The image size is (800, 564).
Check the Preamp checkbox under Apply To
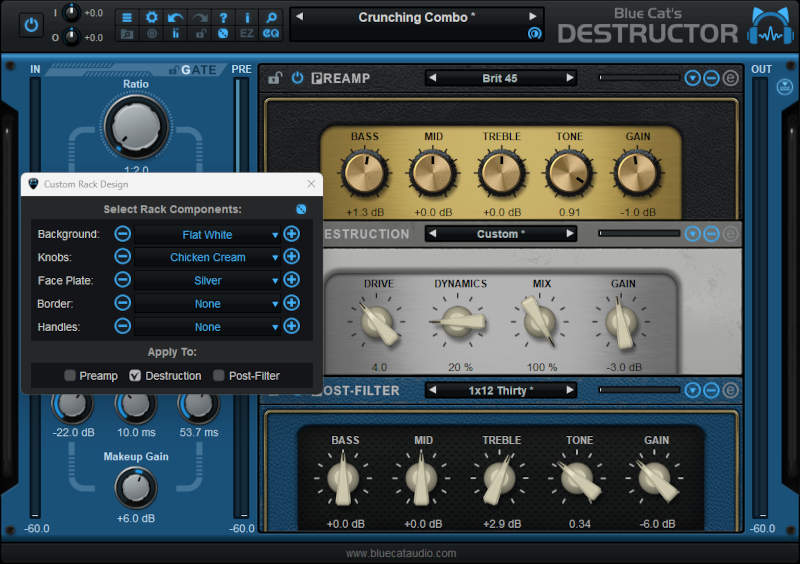[70, 376]
